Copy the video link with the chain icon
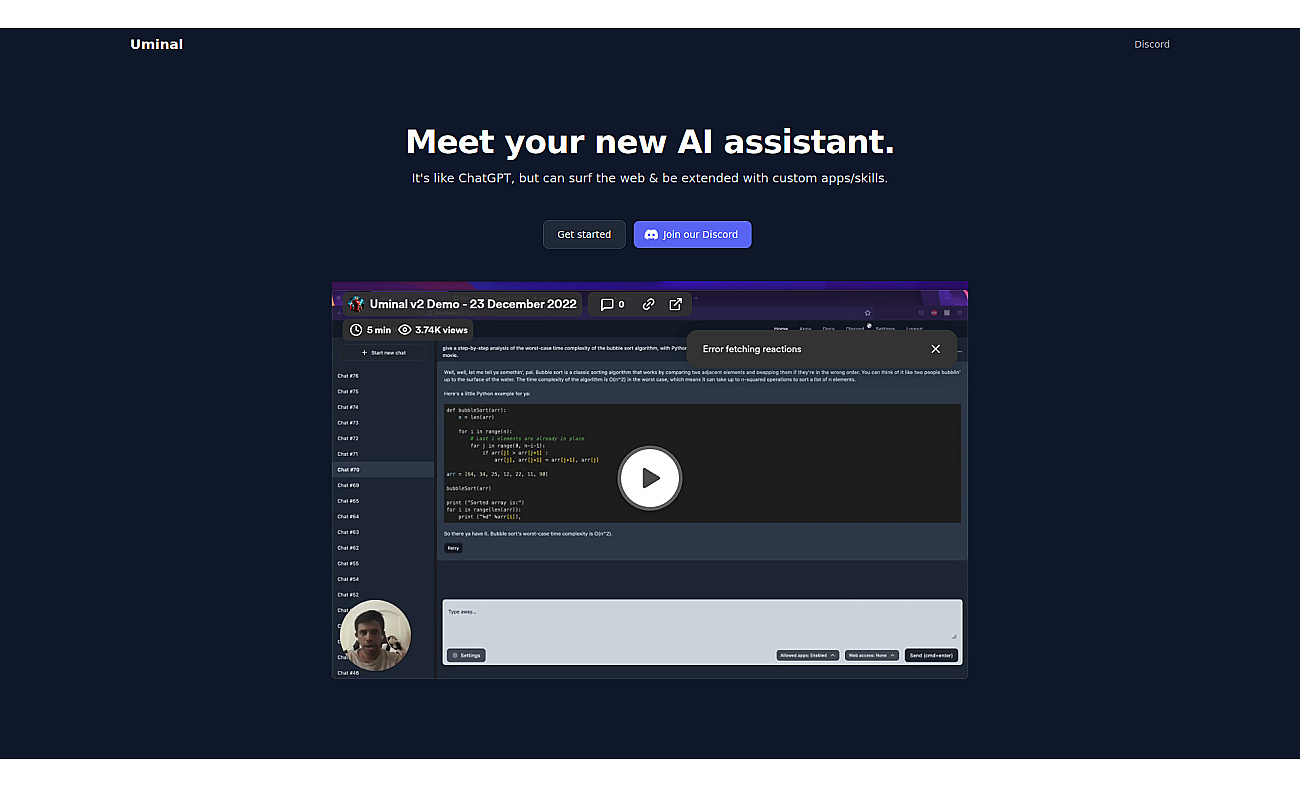 coord(648,304)
